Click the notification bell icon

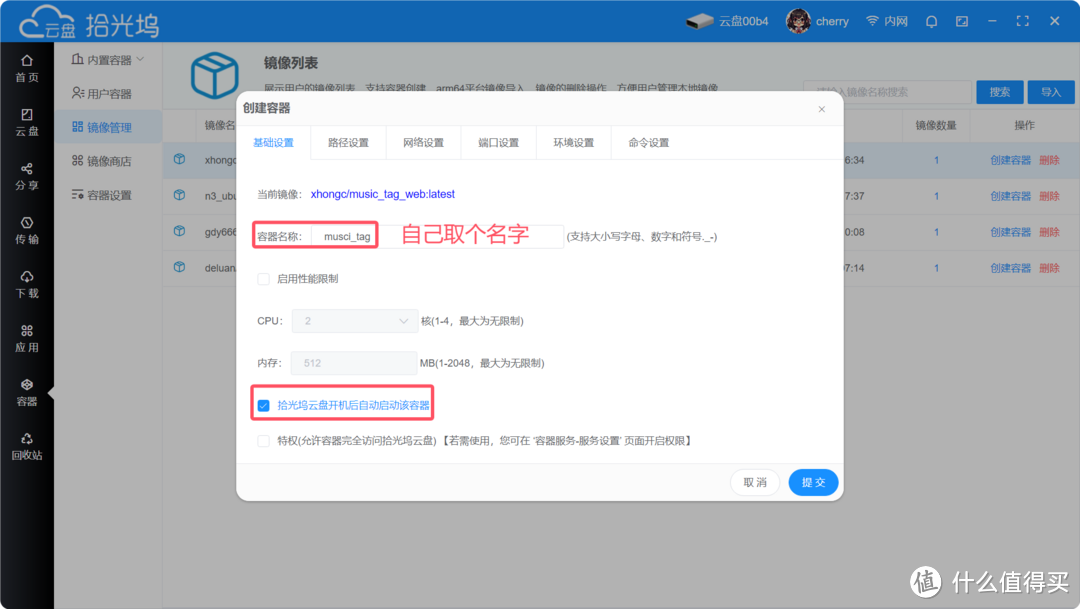pyautogui.click(x=931, y=21)
